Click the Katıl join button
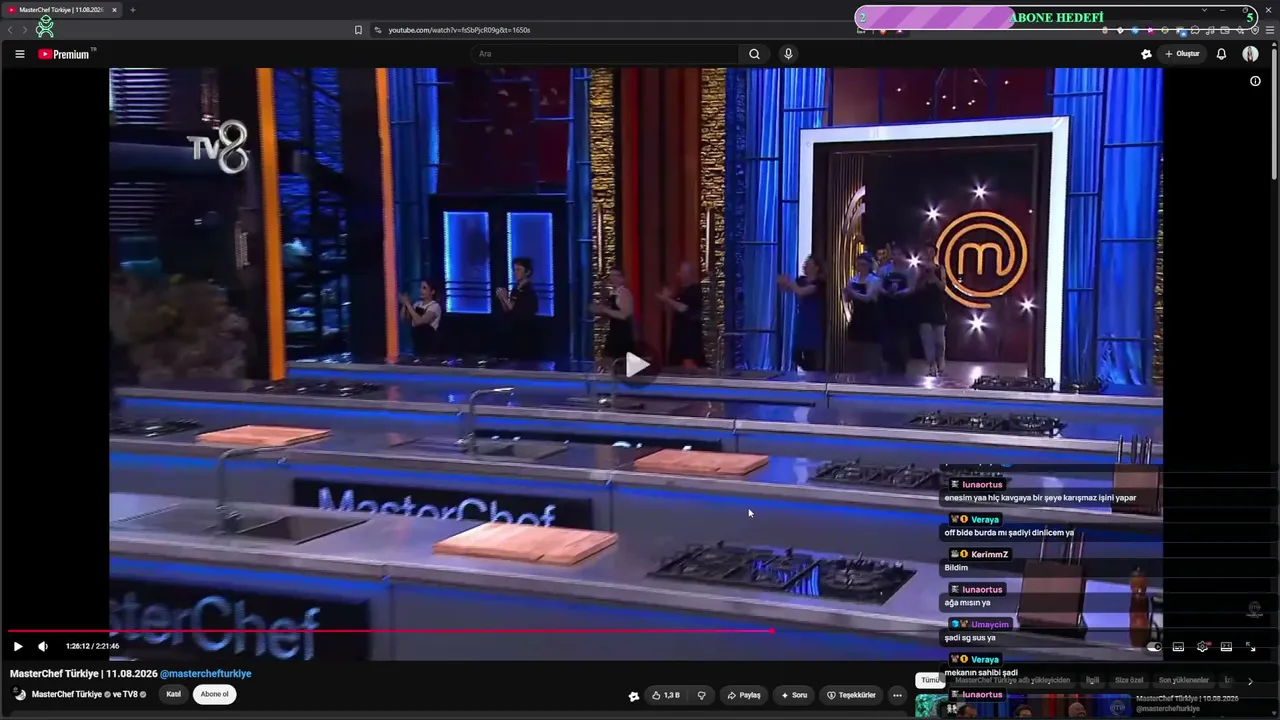The width and height of the screenshot is (1280, 720). click(x=174, y=694)
